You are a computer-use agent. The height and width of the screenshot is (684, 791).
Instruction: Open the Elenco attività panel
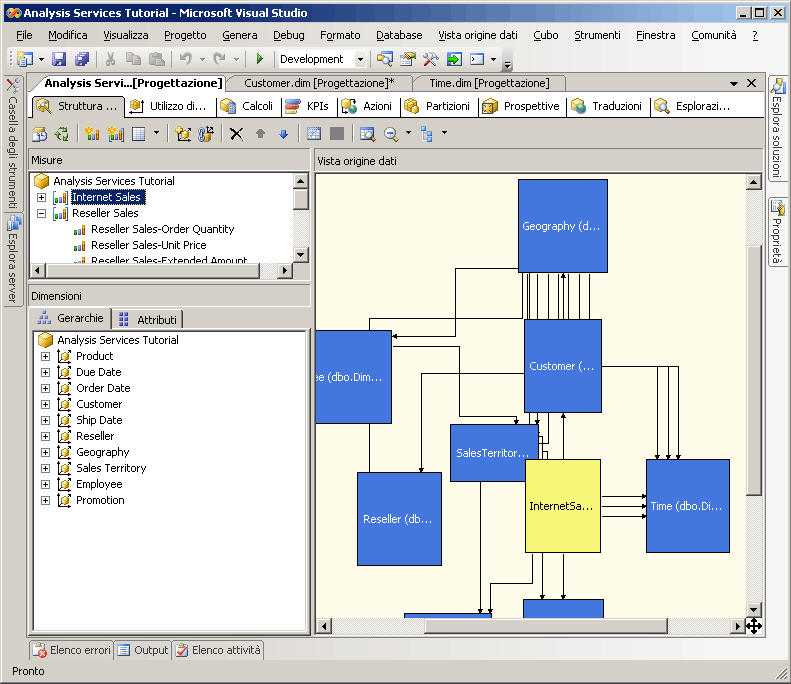coord(218,650)
